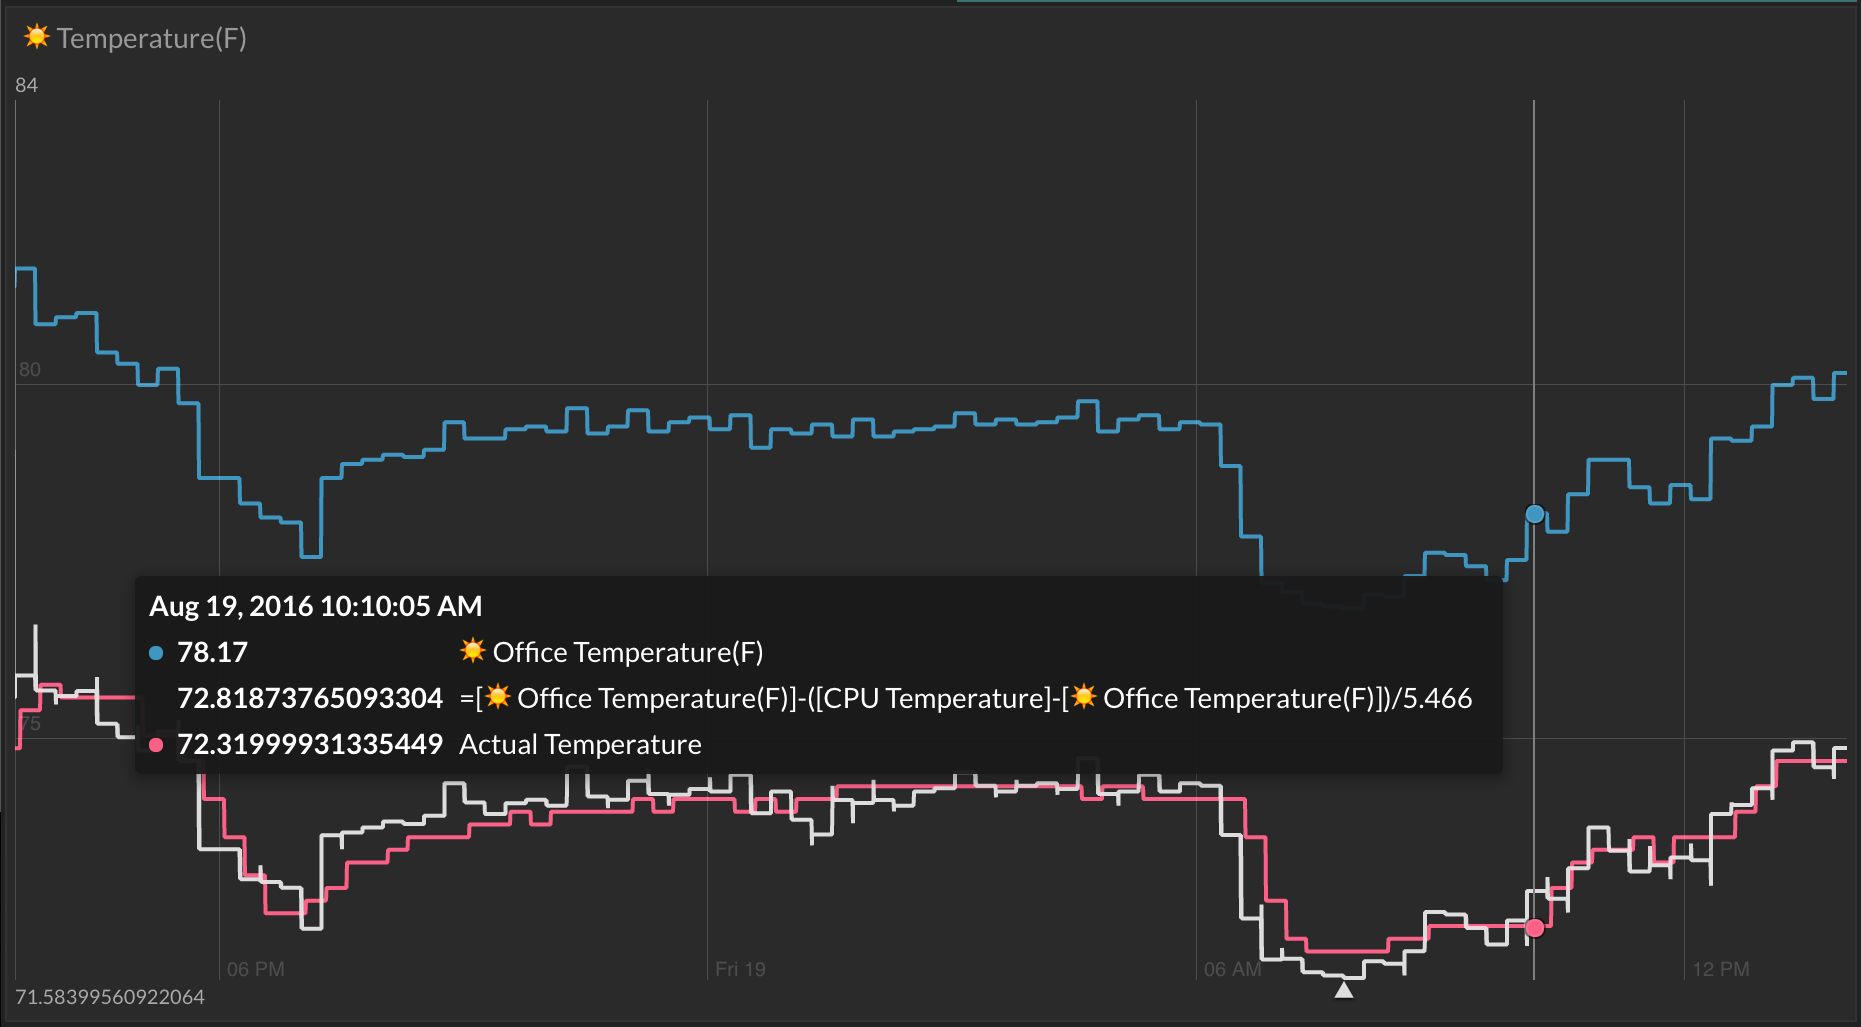1861x1027 pixels.
Task: Click the Actual Temperature label in the tooltip
Action: 581,744
